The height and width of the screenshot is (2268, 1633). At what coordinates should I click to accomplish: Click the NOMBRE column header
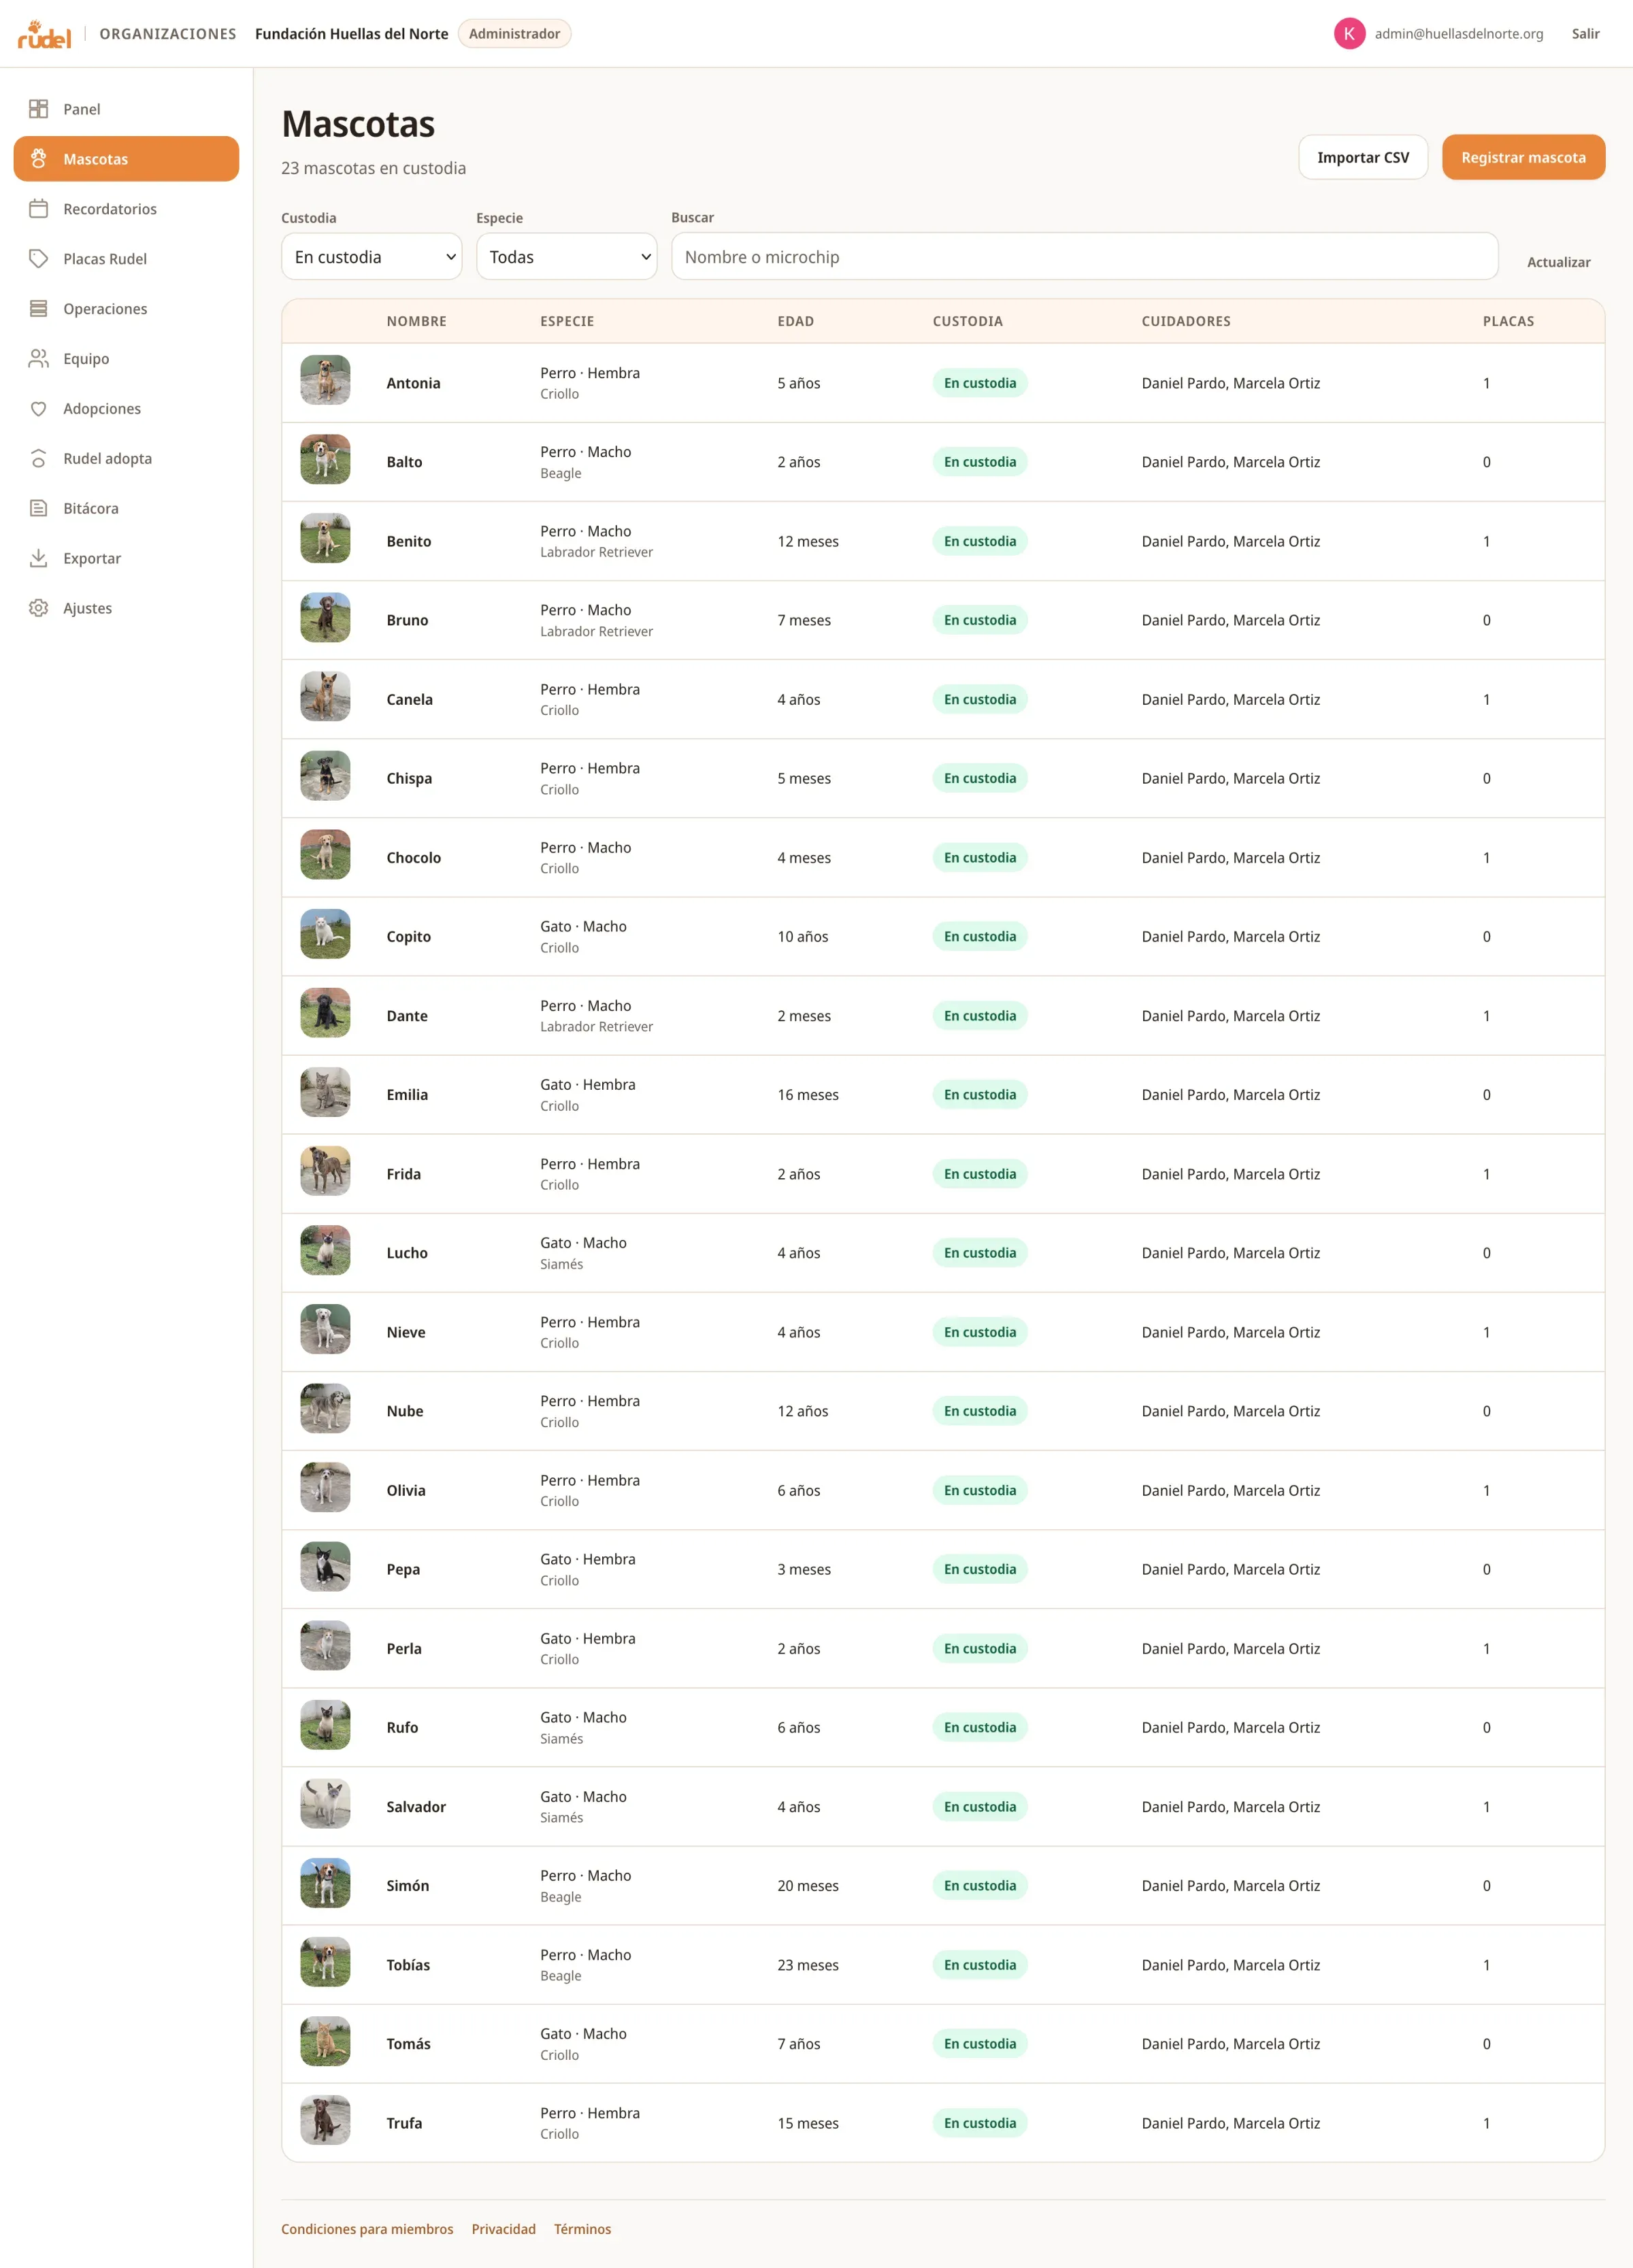coord(416,321)
